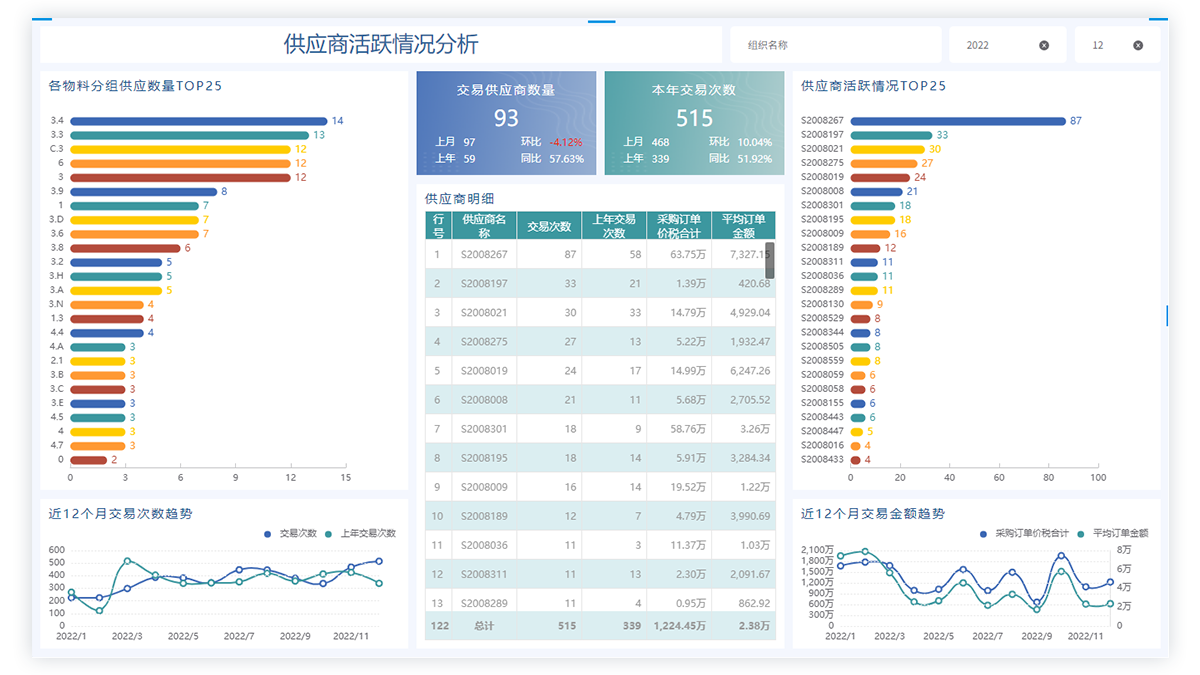The width and height of the screenshot is (1200, 675).
Task: Click the 供应商活跃情况分析 dashboard title
Action: click(381, 44)
